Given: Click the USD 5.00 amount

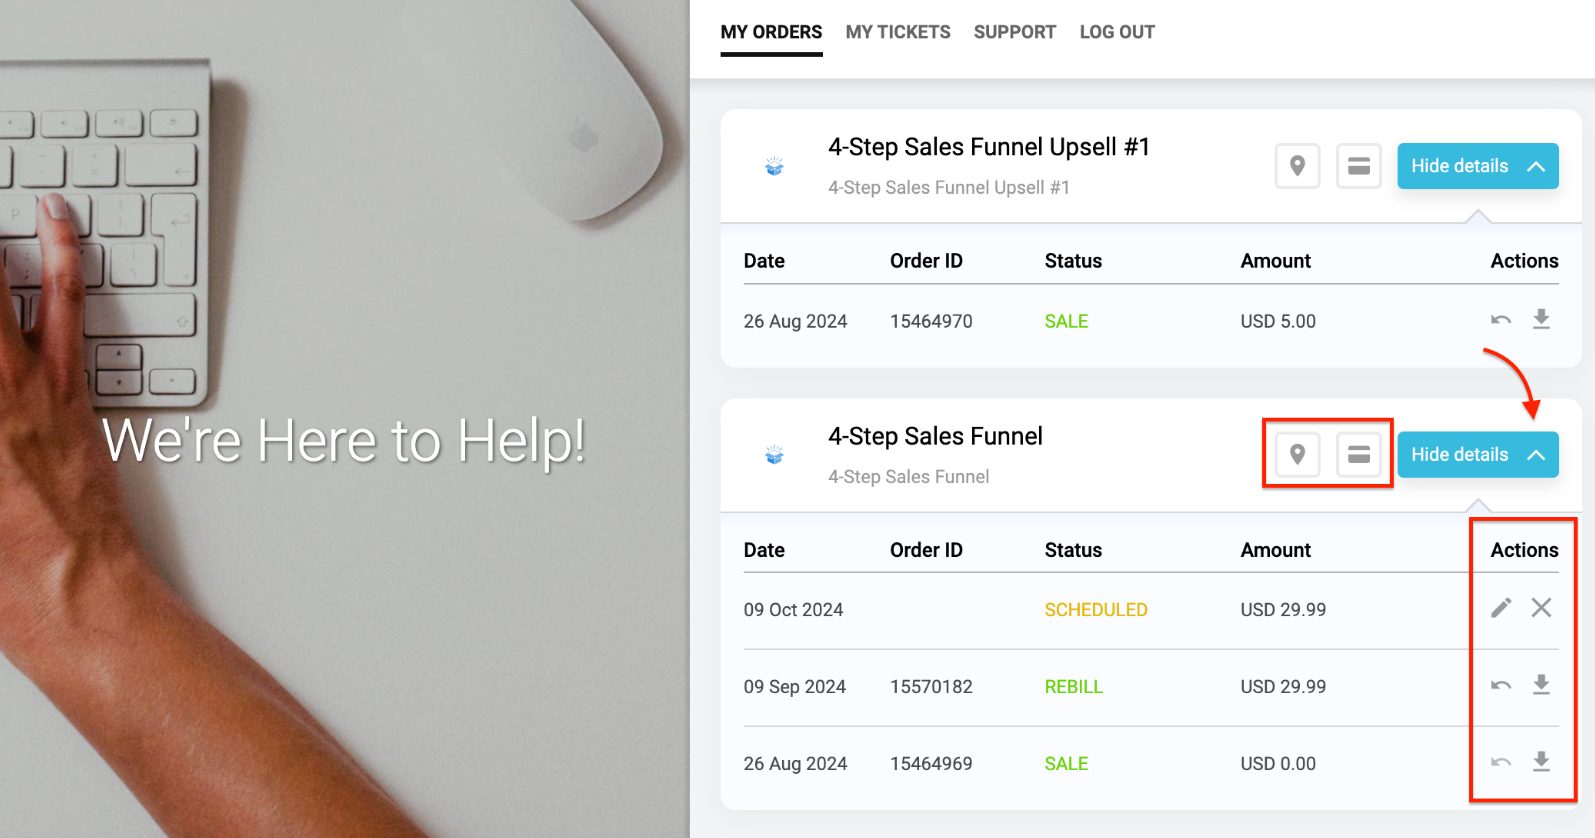Looking at the screenshot, I should click(1278, 321).
